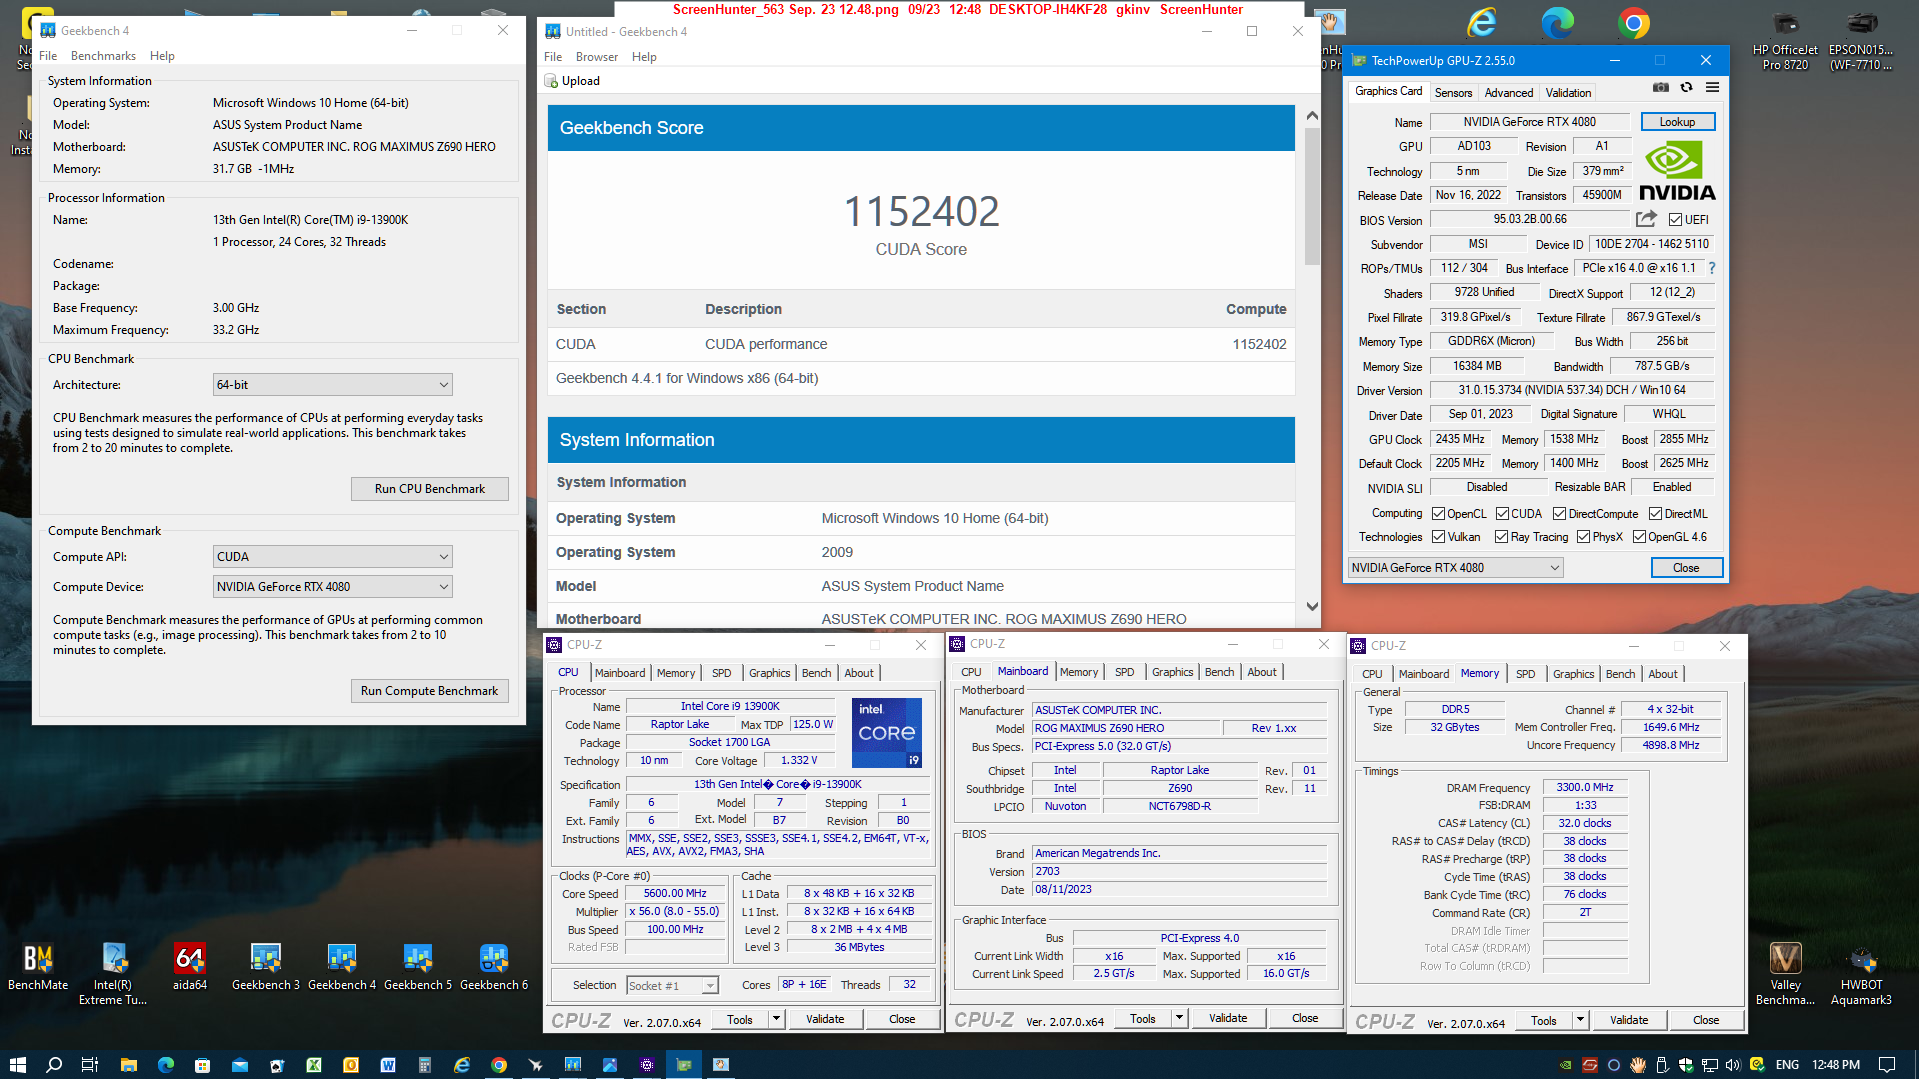The height and width of the screenshot is (1079, 1919).
Task: Toggle the Ray Tracing checkbox
Action: tap(1501, 537)
